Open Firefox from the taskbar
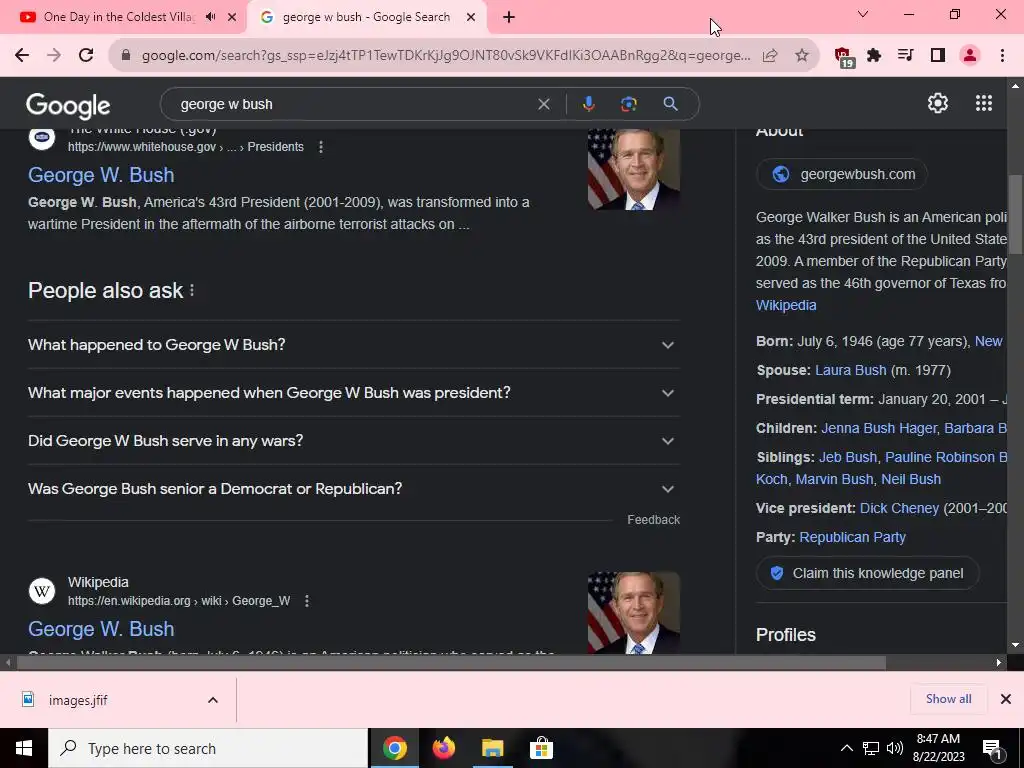This screenshot has height=768, width=1024. tap(443, 748)
